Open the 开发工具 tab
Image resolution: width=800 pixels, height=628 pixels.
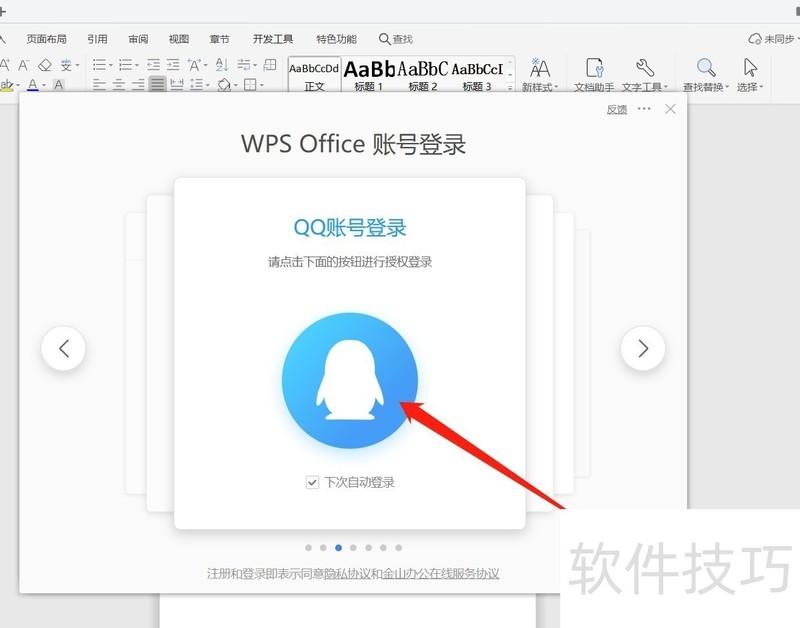coord(273,39)
